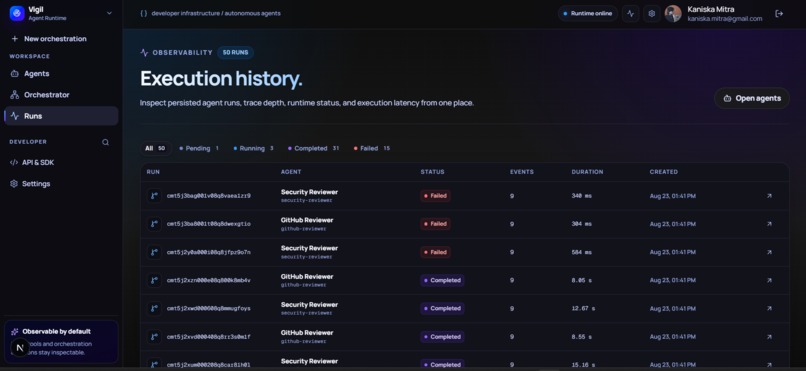Click the Completed badge in the 12.67 s row

pos(442,308)
